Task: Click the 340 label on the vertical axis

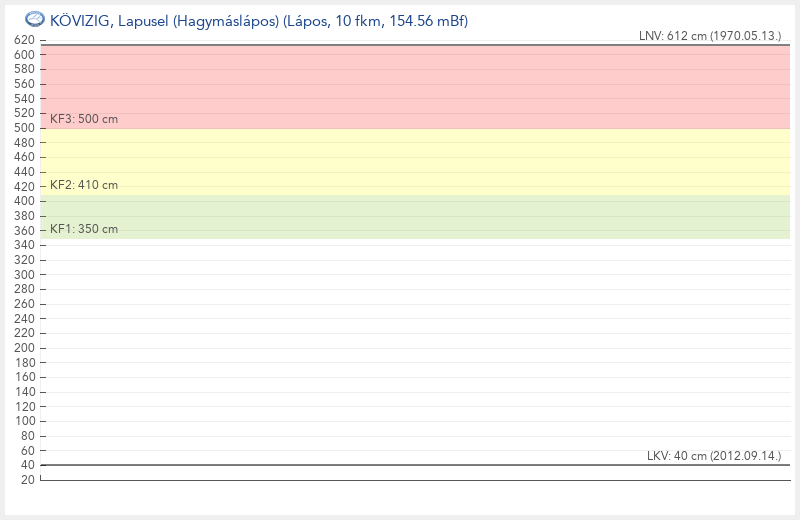Action: tap(25, 245)
